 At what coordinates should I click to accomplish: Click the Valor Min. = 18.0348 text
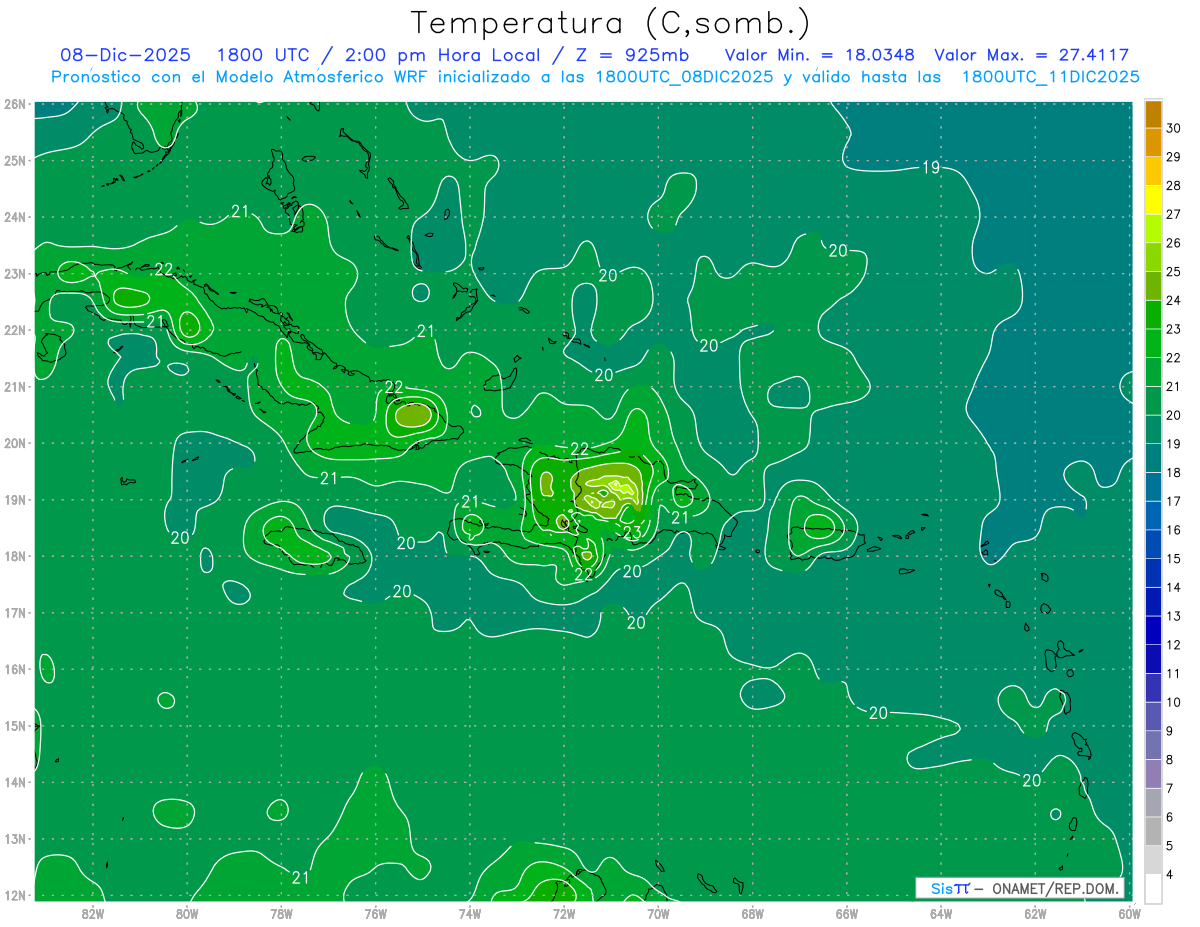(819, 56)
